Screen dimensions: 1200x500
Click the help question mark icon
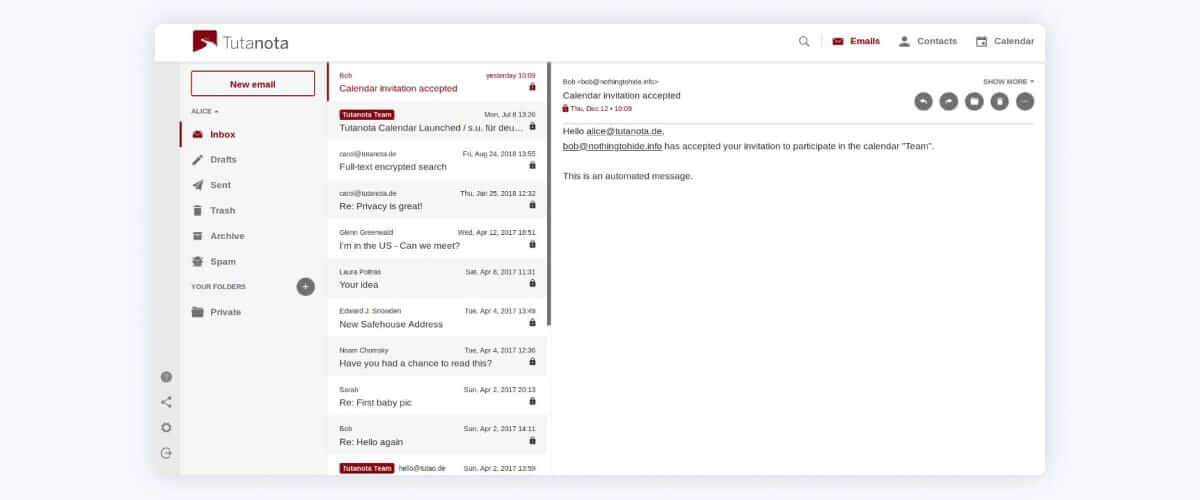point(166,377)
